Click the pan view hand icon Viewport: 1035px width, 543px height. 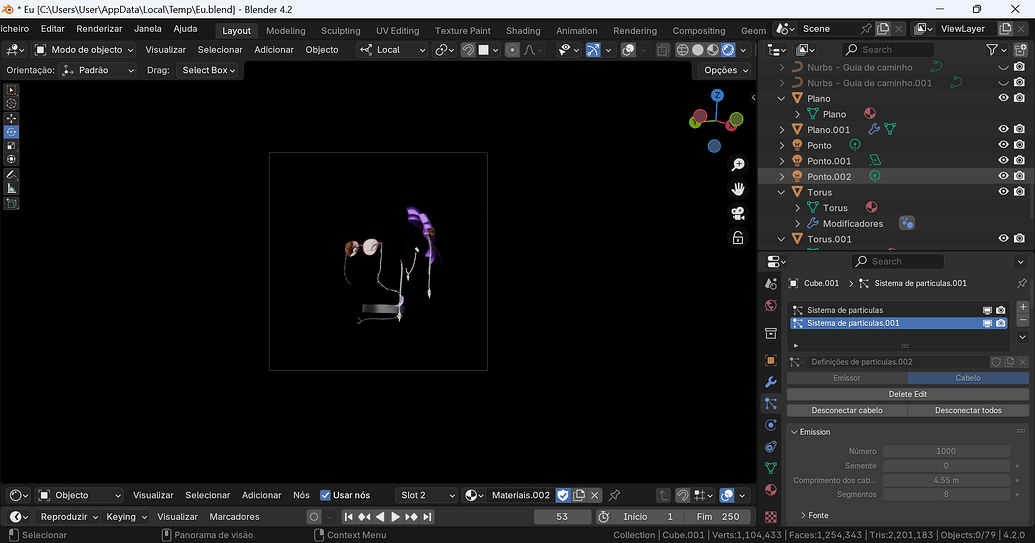pyautogui.click(x=738, y=189)
